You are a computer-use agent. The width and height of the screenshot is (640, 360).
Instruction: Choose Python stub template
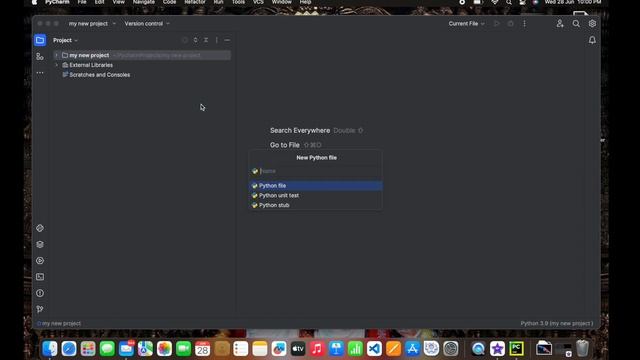click(x=316, y=205)
